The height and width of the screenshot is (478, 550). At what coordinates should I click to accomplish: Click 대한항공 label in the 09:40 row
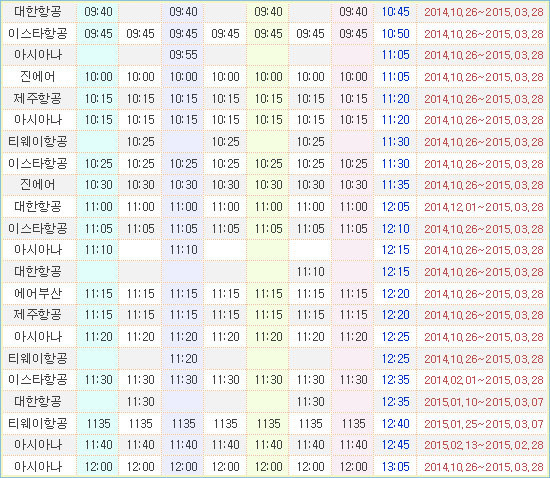pos(38,12)
